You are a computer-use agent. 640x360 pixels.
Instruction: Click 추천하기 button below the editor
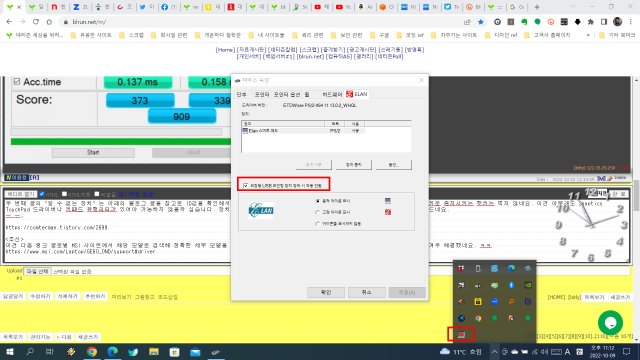pos(95,296)
